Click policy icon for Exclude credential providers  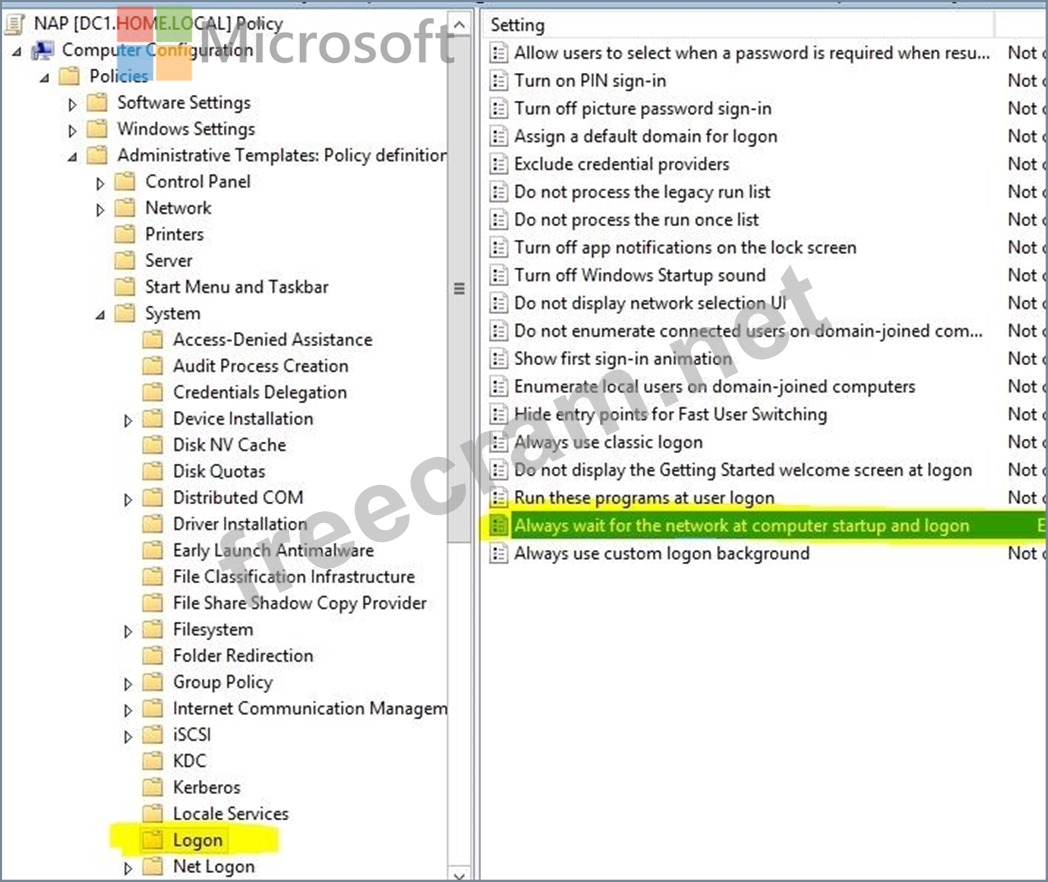pyautogui.click(x=499, y=164)
